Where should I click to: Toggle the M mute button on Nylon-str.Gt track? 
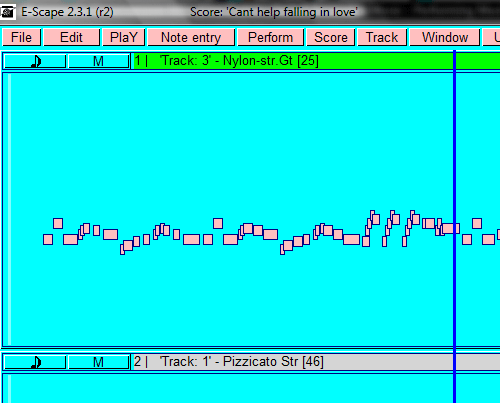tap(99, 61)
